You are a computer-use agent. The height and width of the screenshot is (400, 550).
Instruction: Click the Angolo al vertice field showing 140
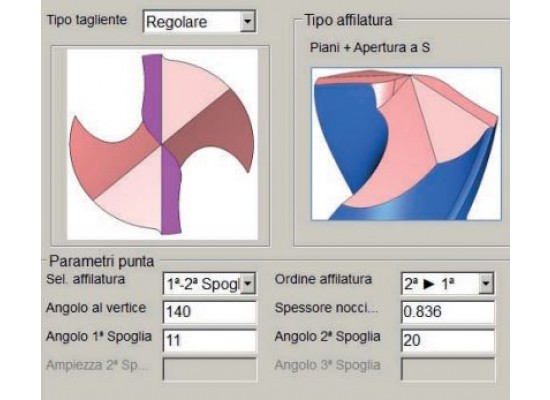tap(210, 312)
